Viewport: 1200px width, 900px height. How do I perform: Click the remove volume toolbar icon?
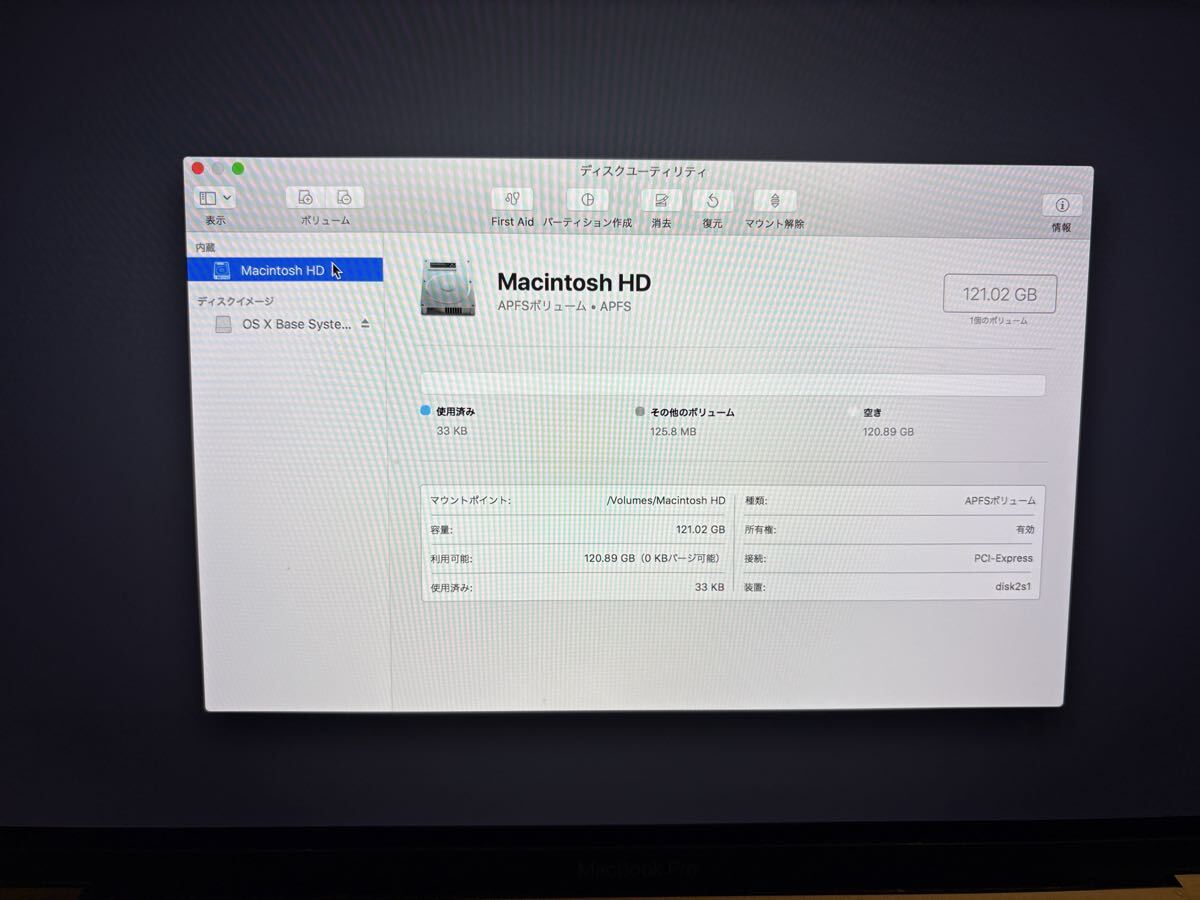pos(344,198)
